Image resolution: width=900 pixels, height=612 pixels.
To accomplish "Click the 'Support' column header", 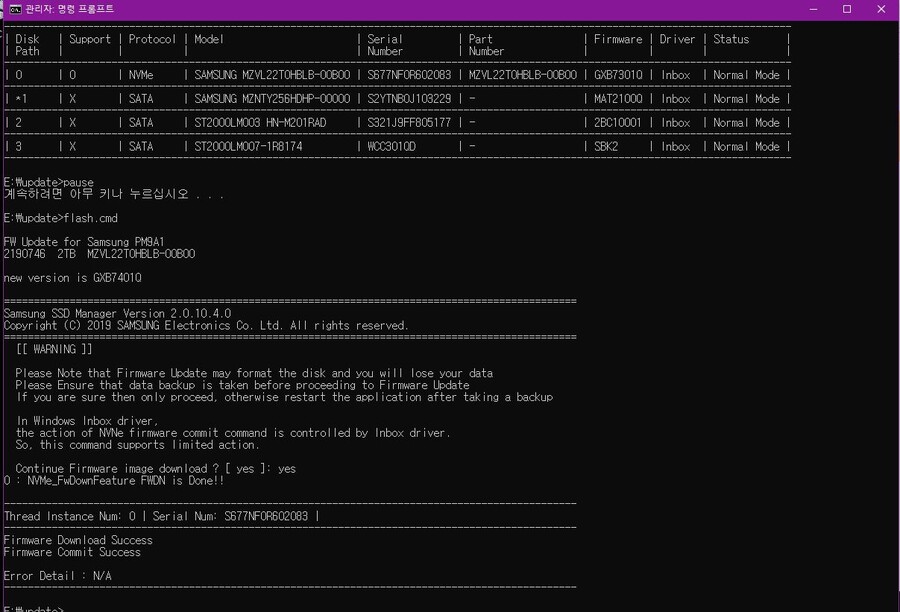I will point(90,39).
